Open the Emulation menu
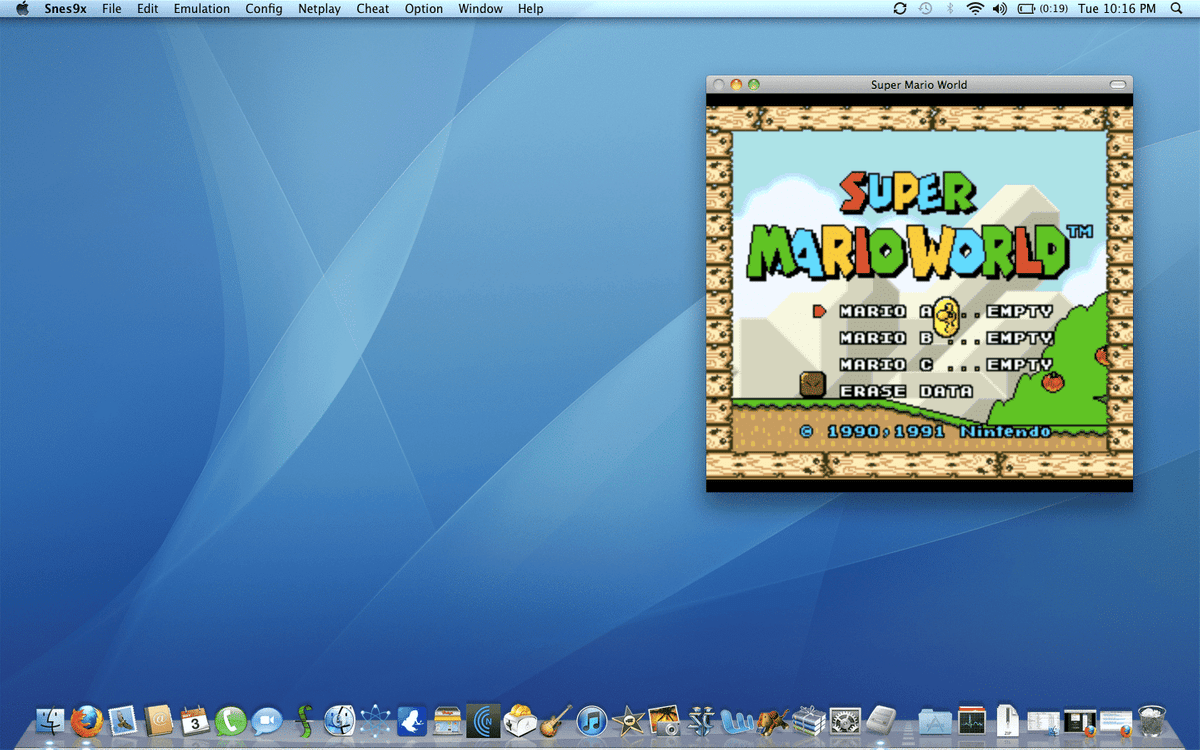Image resolution: width=1200 pixels, height=750 pixels. (201, 8)
